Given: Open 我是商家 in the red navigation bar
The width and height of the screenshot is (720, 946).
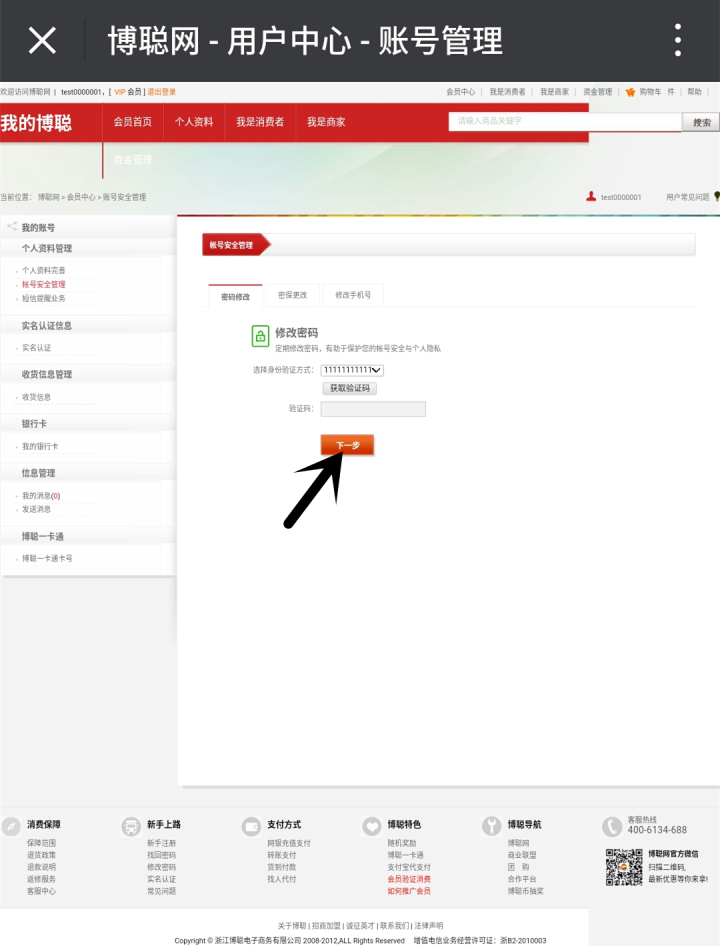Looking at the screenshot, I should 326,122.
